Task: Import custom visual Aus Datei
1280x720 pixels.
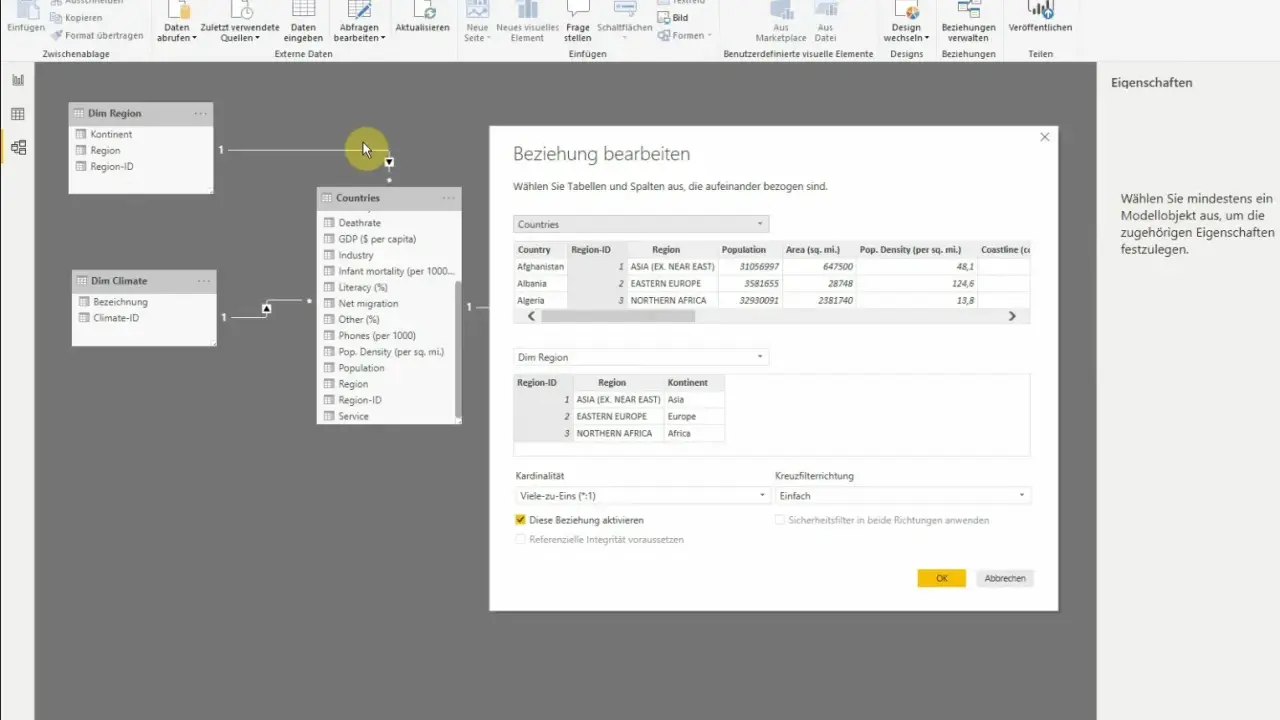Action: point(825,22)
